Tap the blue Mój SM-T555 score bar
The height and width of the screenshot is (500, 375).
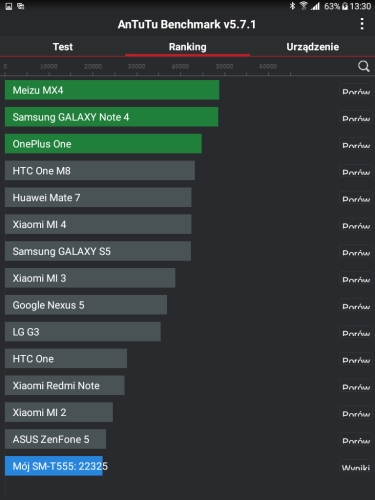[x=54, y=466]
